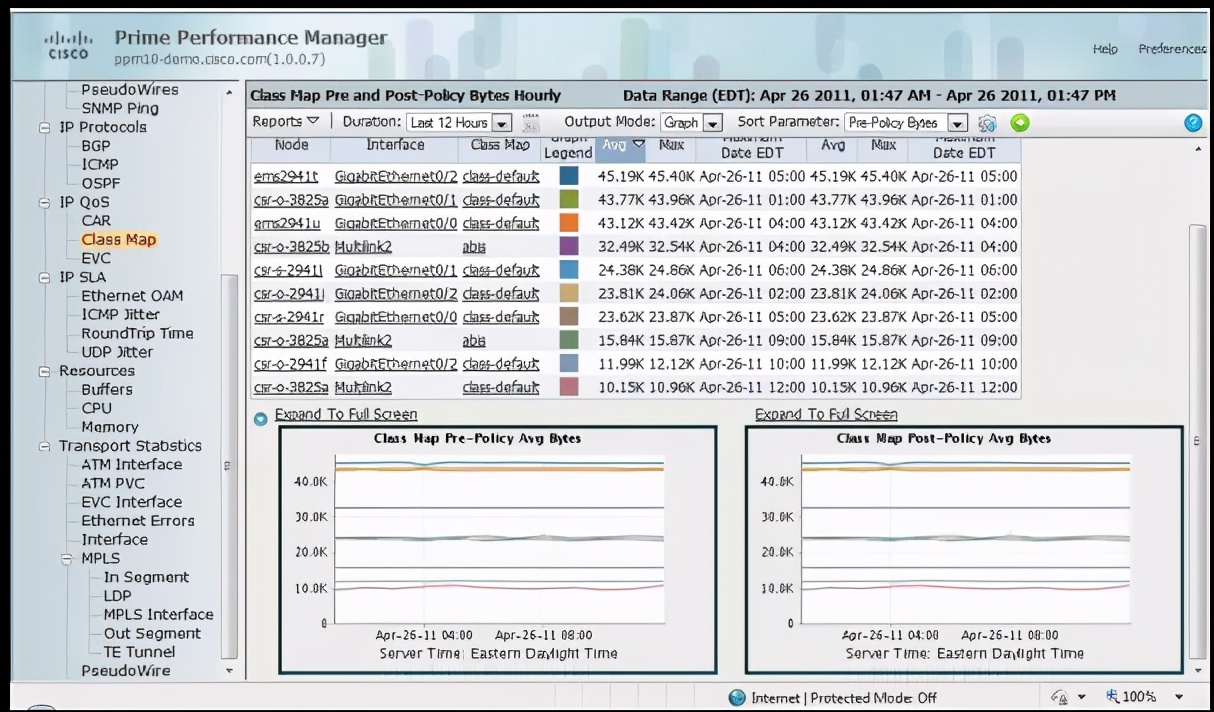Click the csr-o-2941f legend color swatch
1214x712 pixels.
[569, 363]
